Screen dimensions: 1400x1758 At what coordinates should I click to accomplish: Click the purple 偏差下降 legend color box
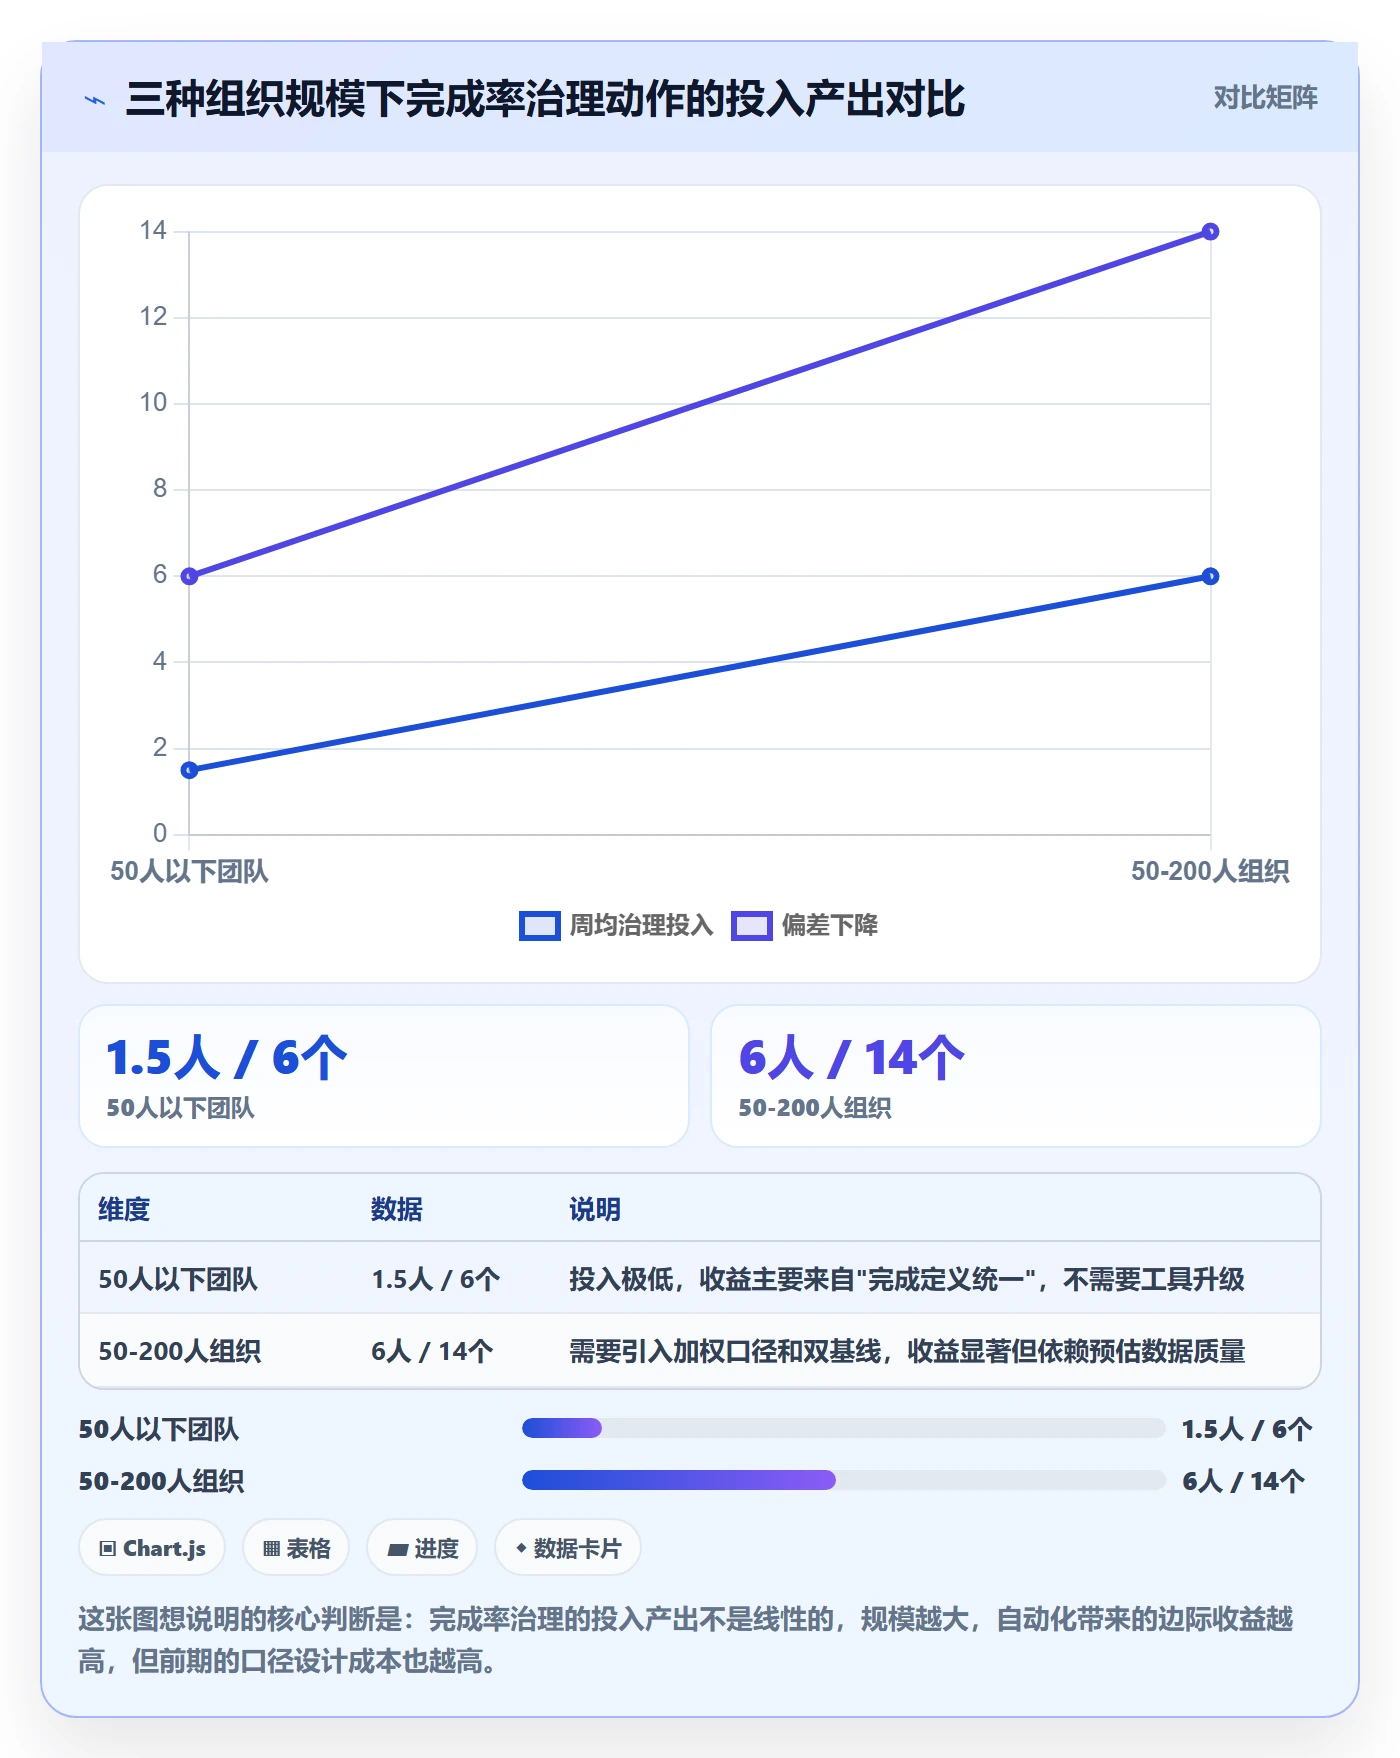[x=752, y=926]
